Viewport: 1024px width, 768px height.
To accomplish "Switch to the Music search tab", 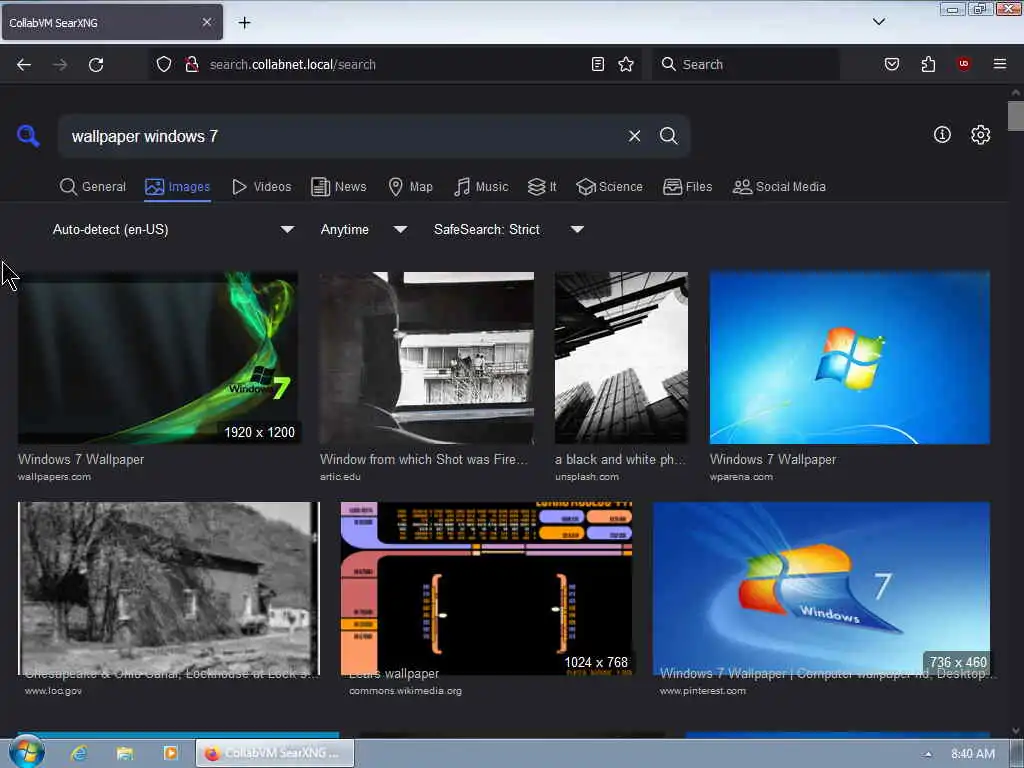I will point(481,187).
